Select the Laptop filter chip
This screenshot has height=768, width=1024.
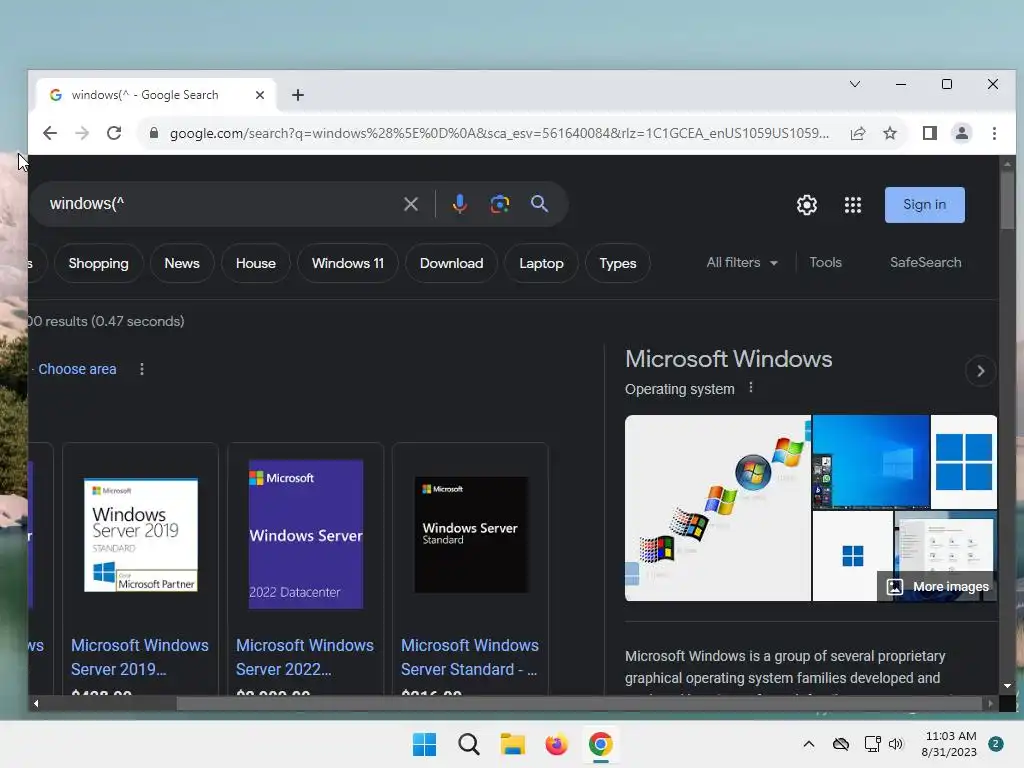541,263
